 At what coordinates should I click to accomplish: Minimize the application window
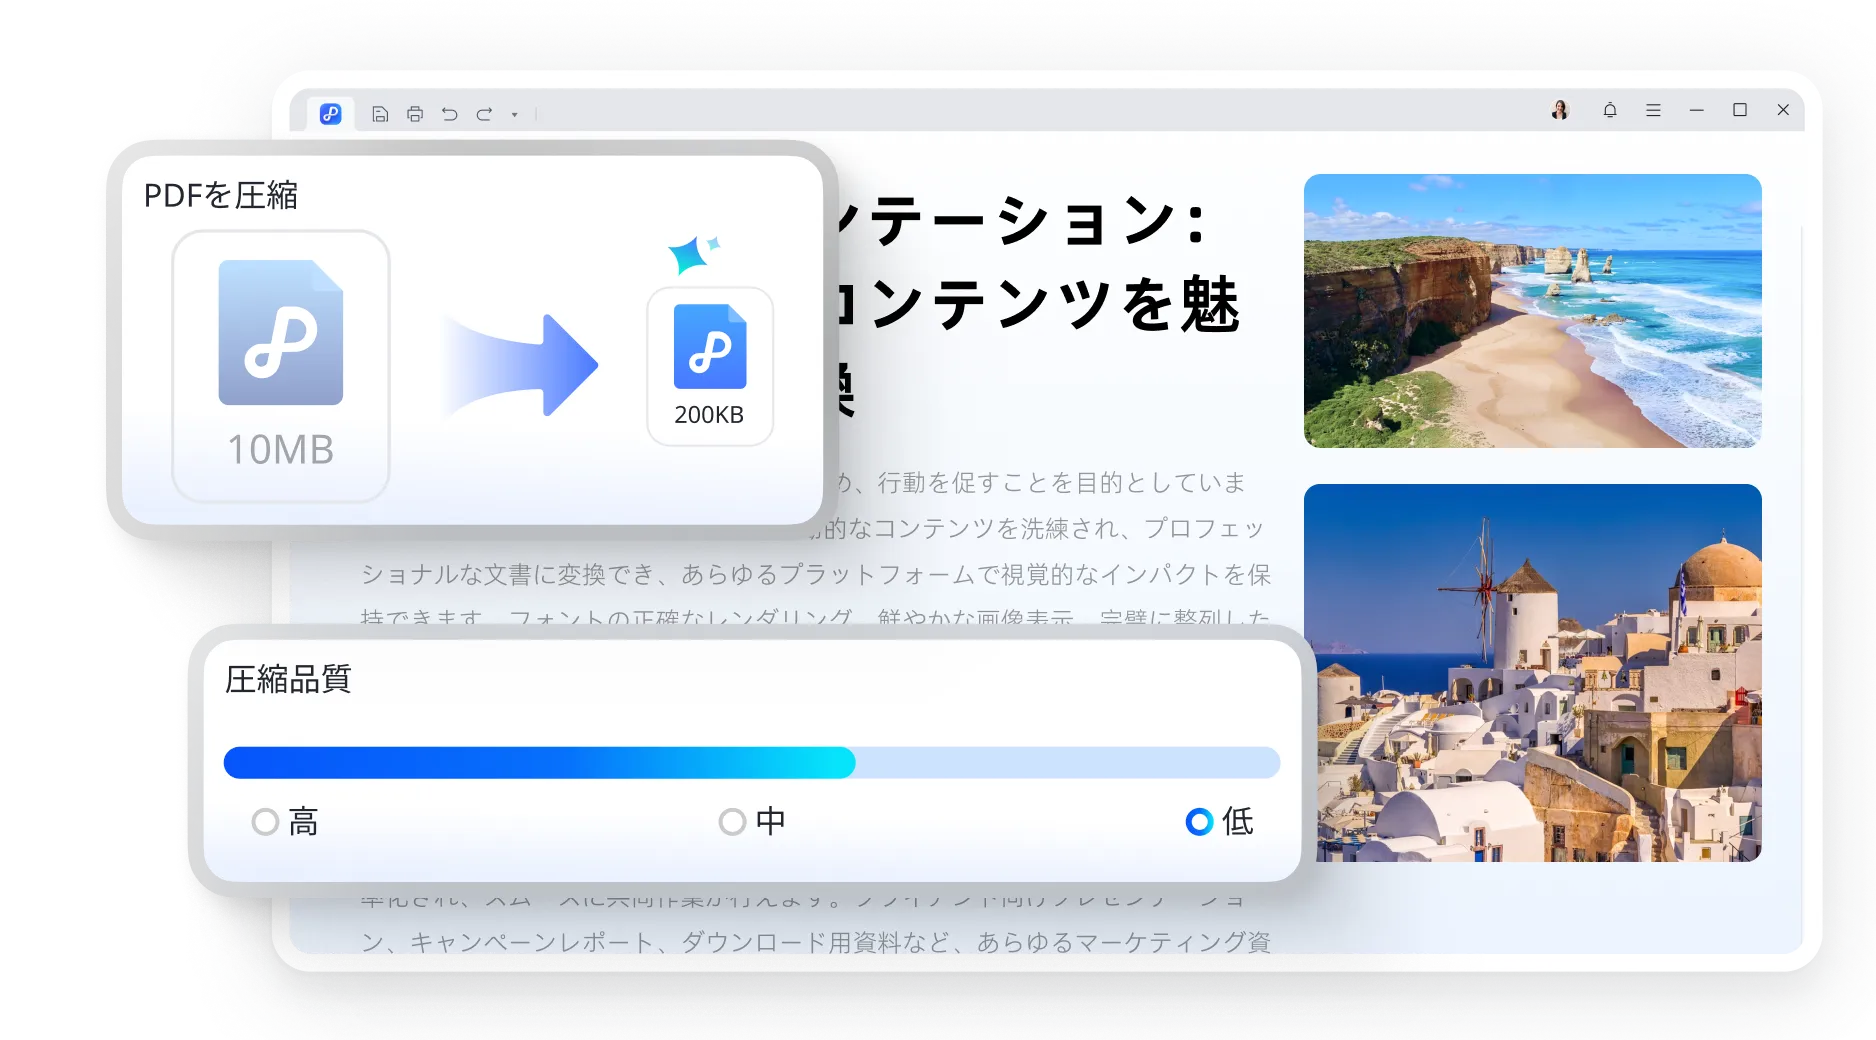[x=1697, y=110]
